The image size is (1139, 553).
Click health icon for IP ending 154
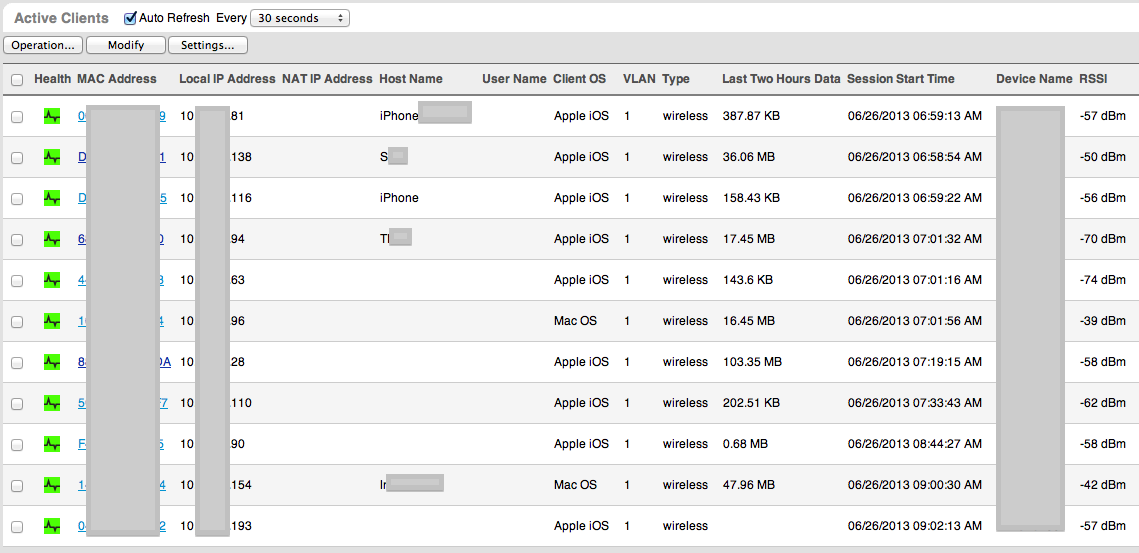coord(52,485)
